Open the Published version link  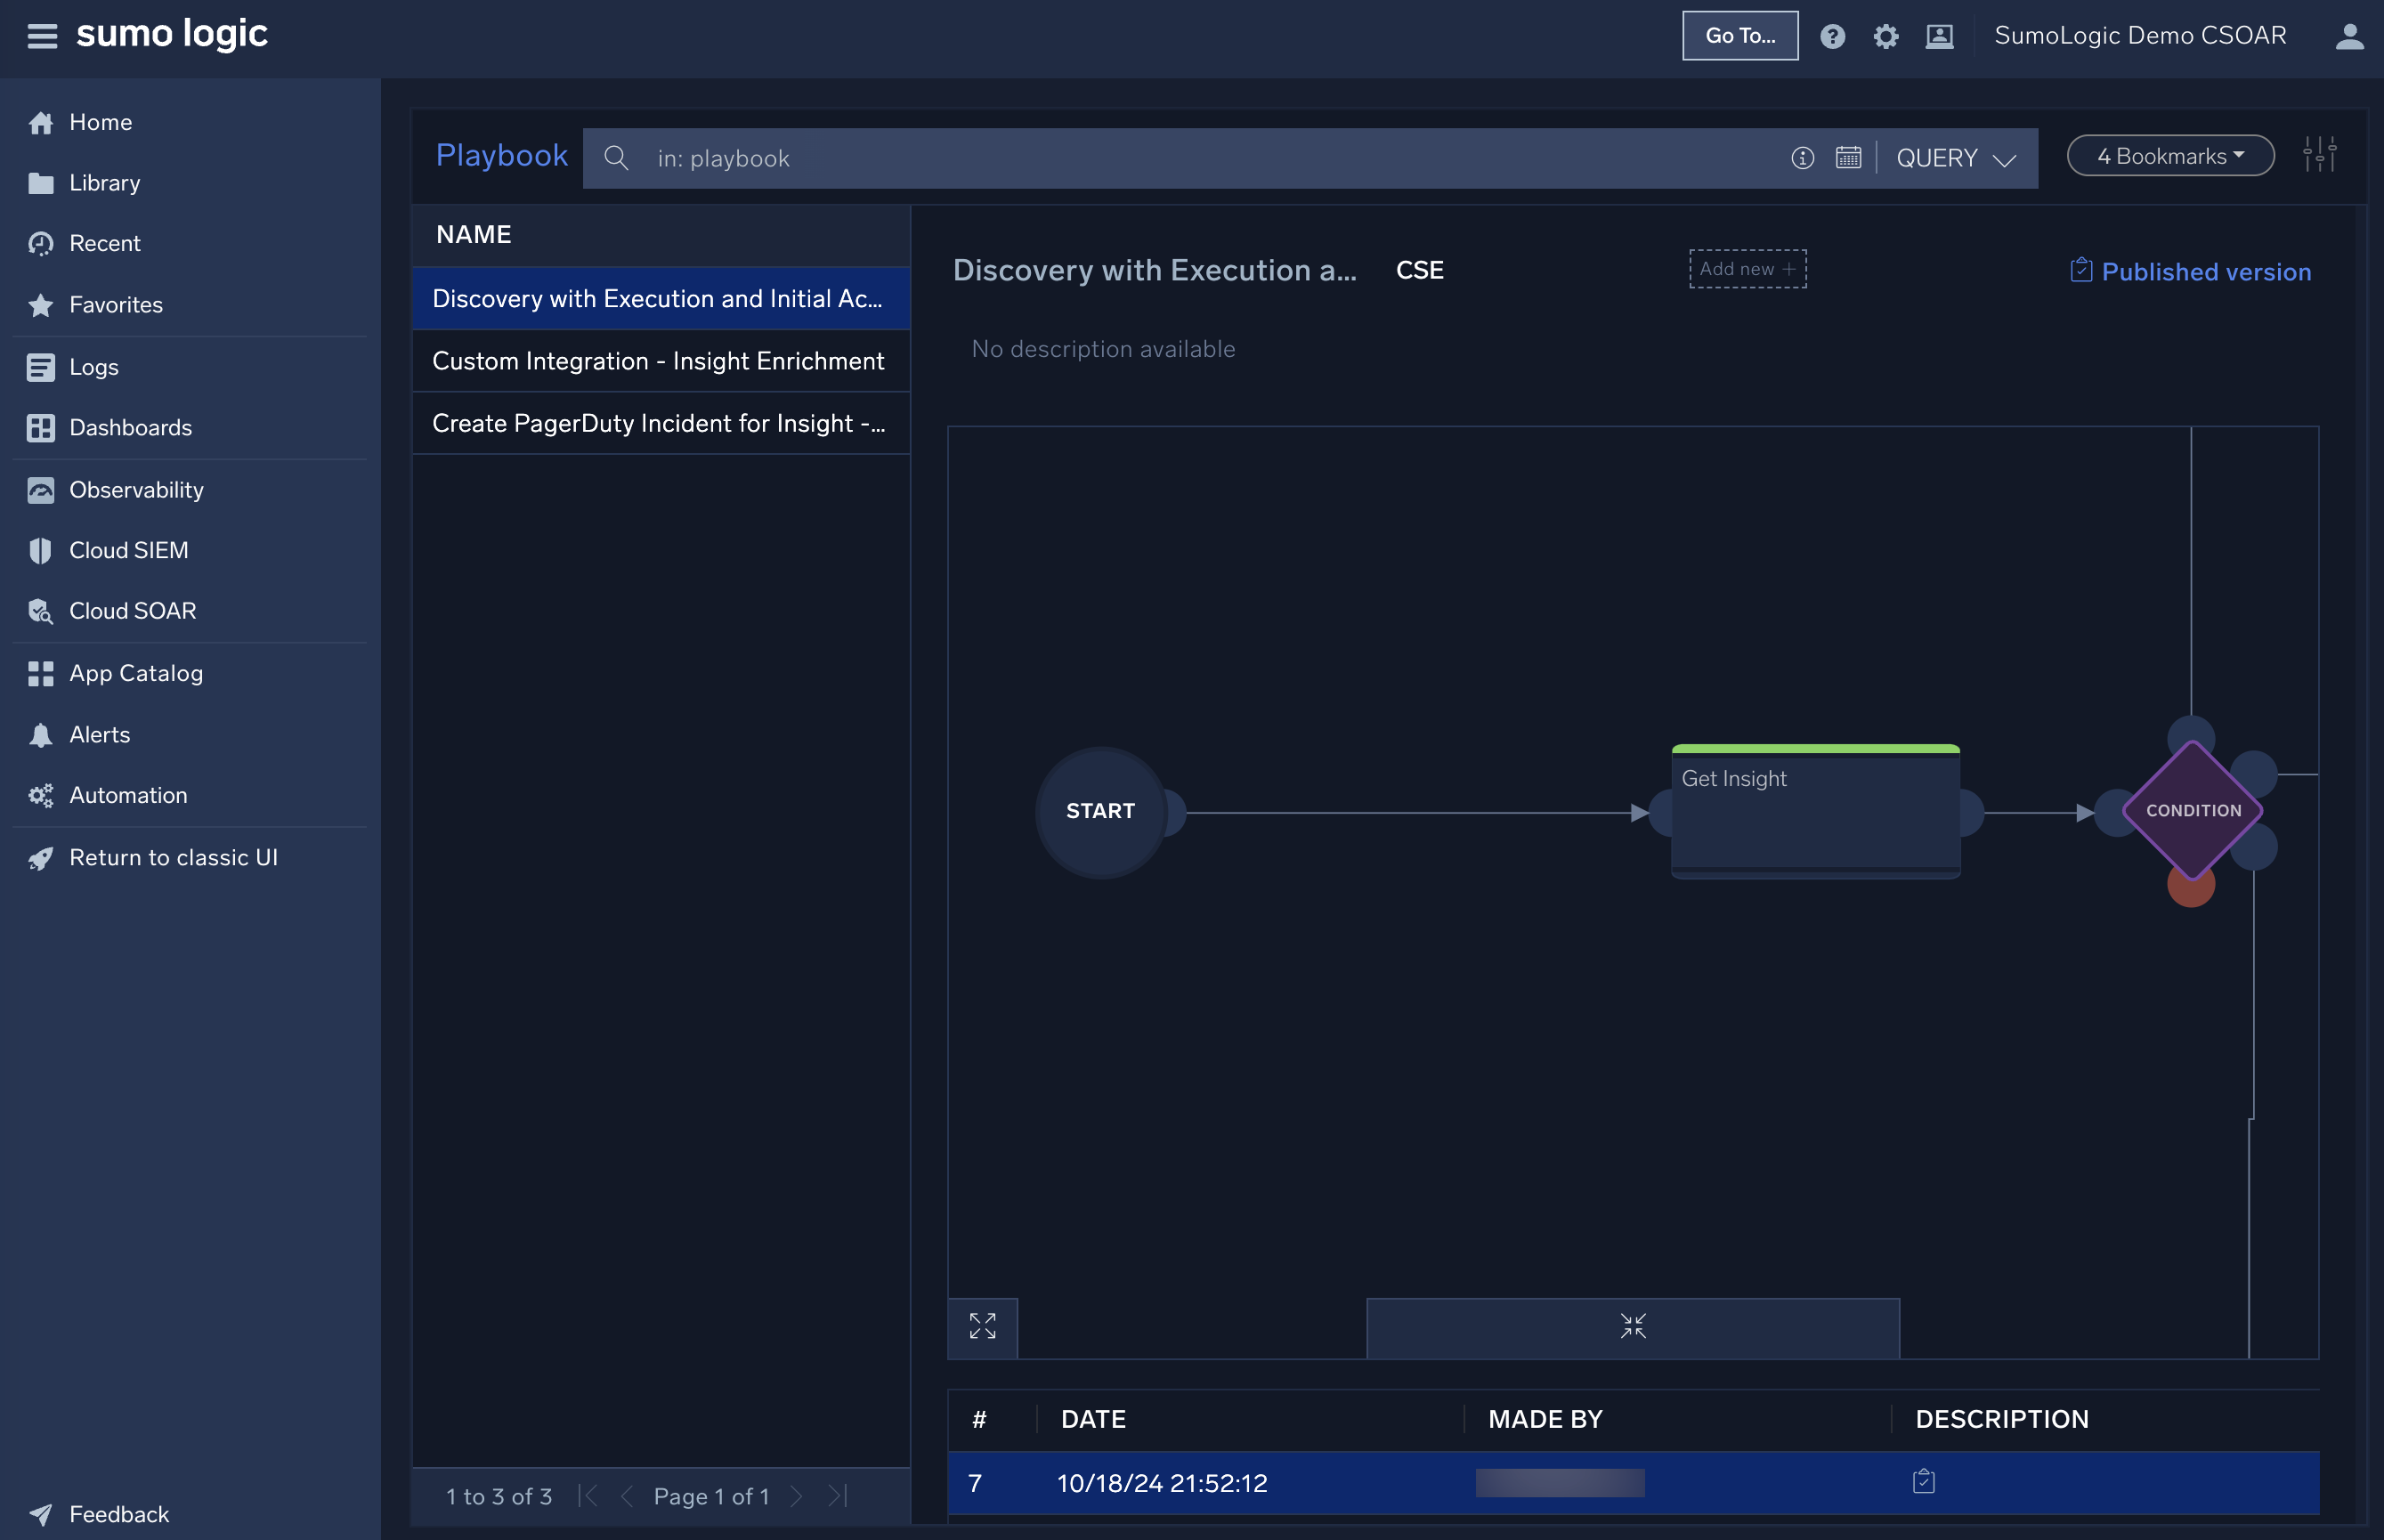click(x=2206, y=271)
